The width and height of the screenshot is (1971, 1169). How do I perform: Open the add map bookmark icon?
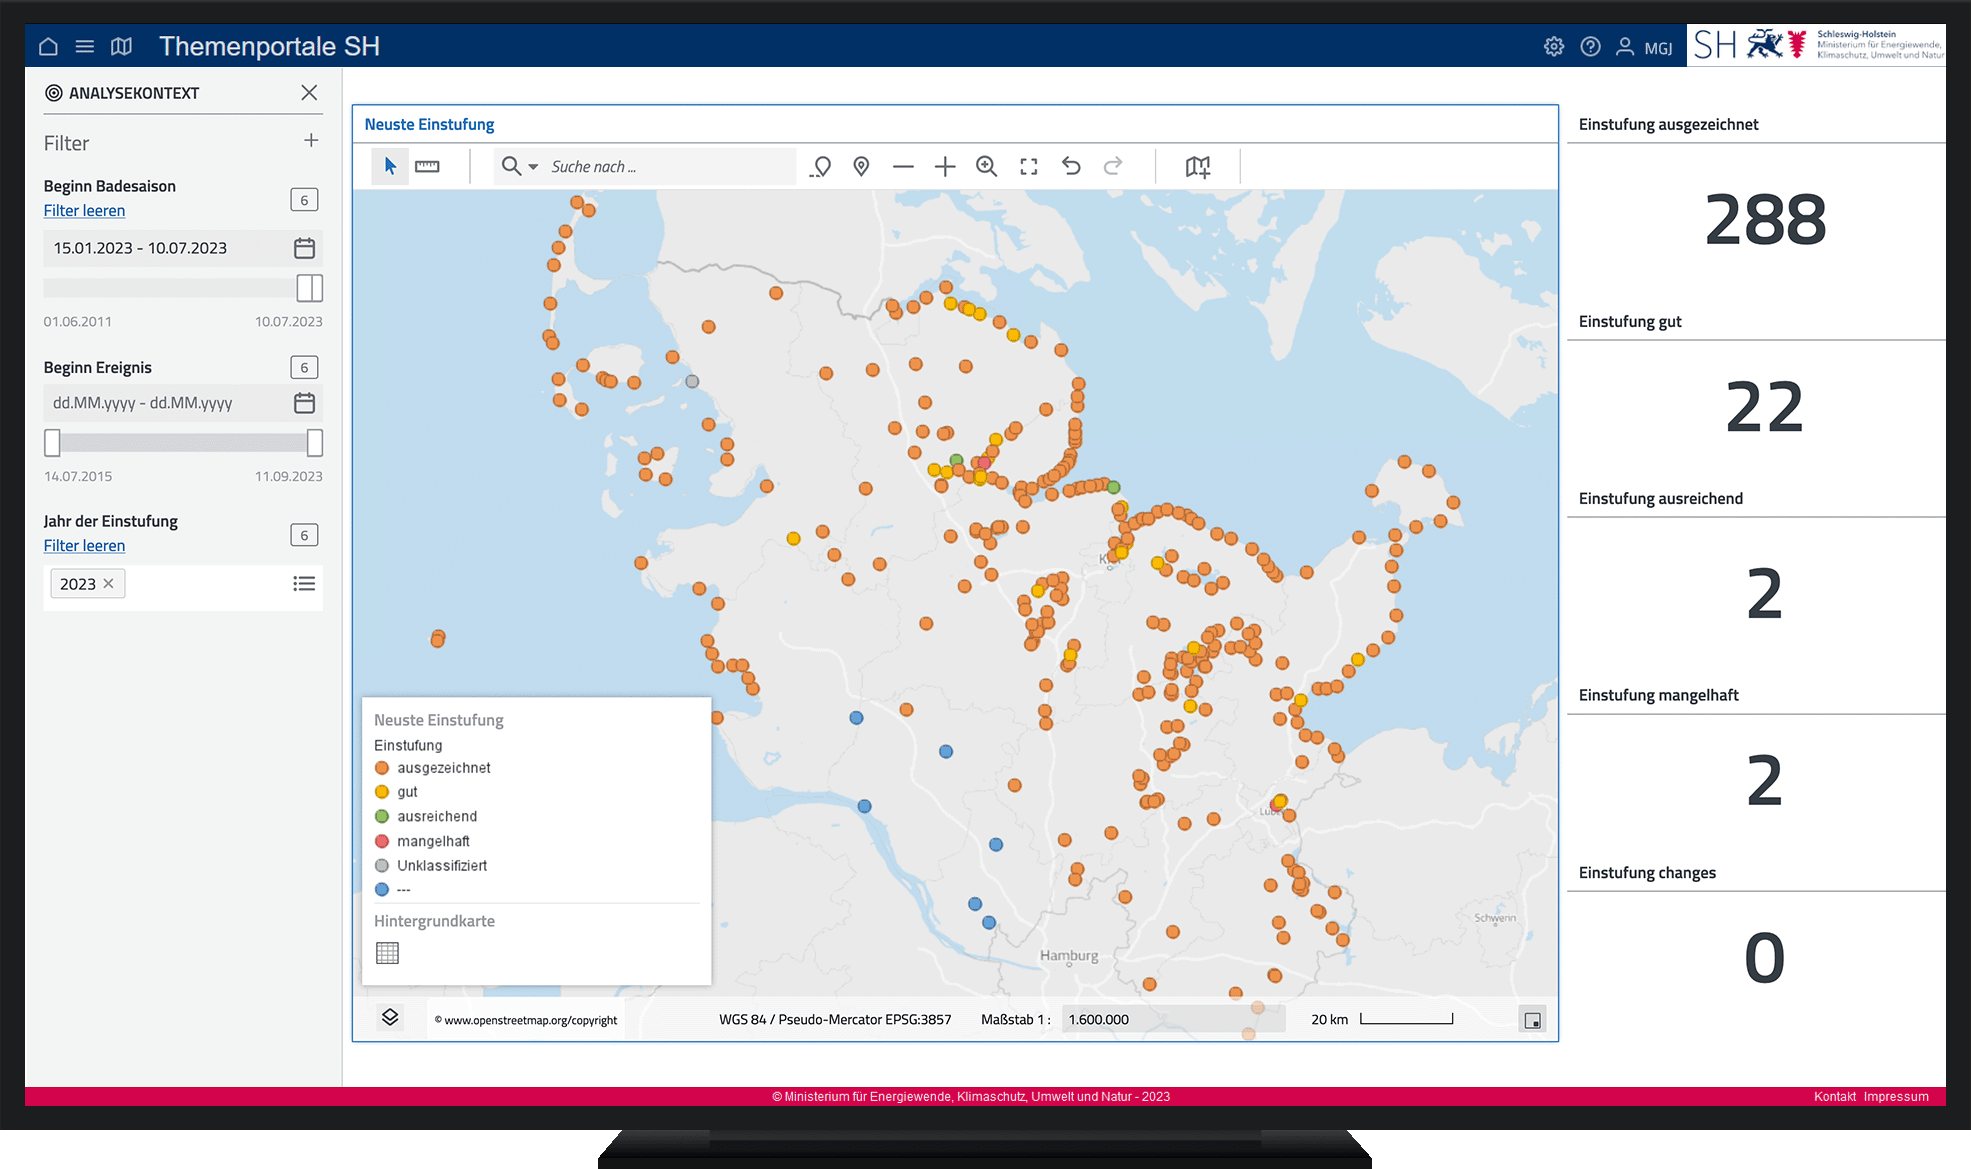1197,167
